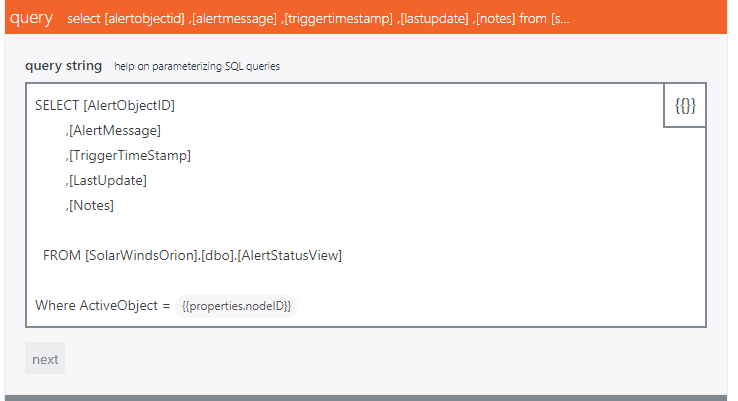The width and height of the screenshot is (738, 401).
Task: Click blank line between Notes and FROM
Action: pos(300,230)
